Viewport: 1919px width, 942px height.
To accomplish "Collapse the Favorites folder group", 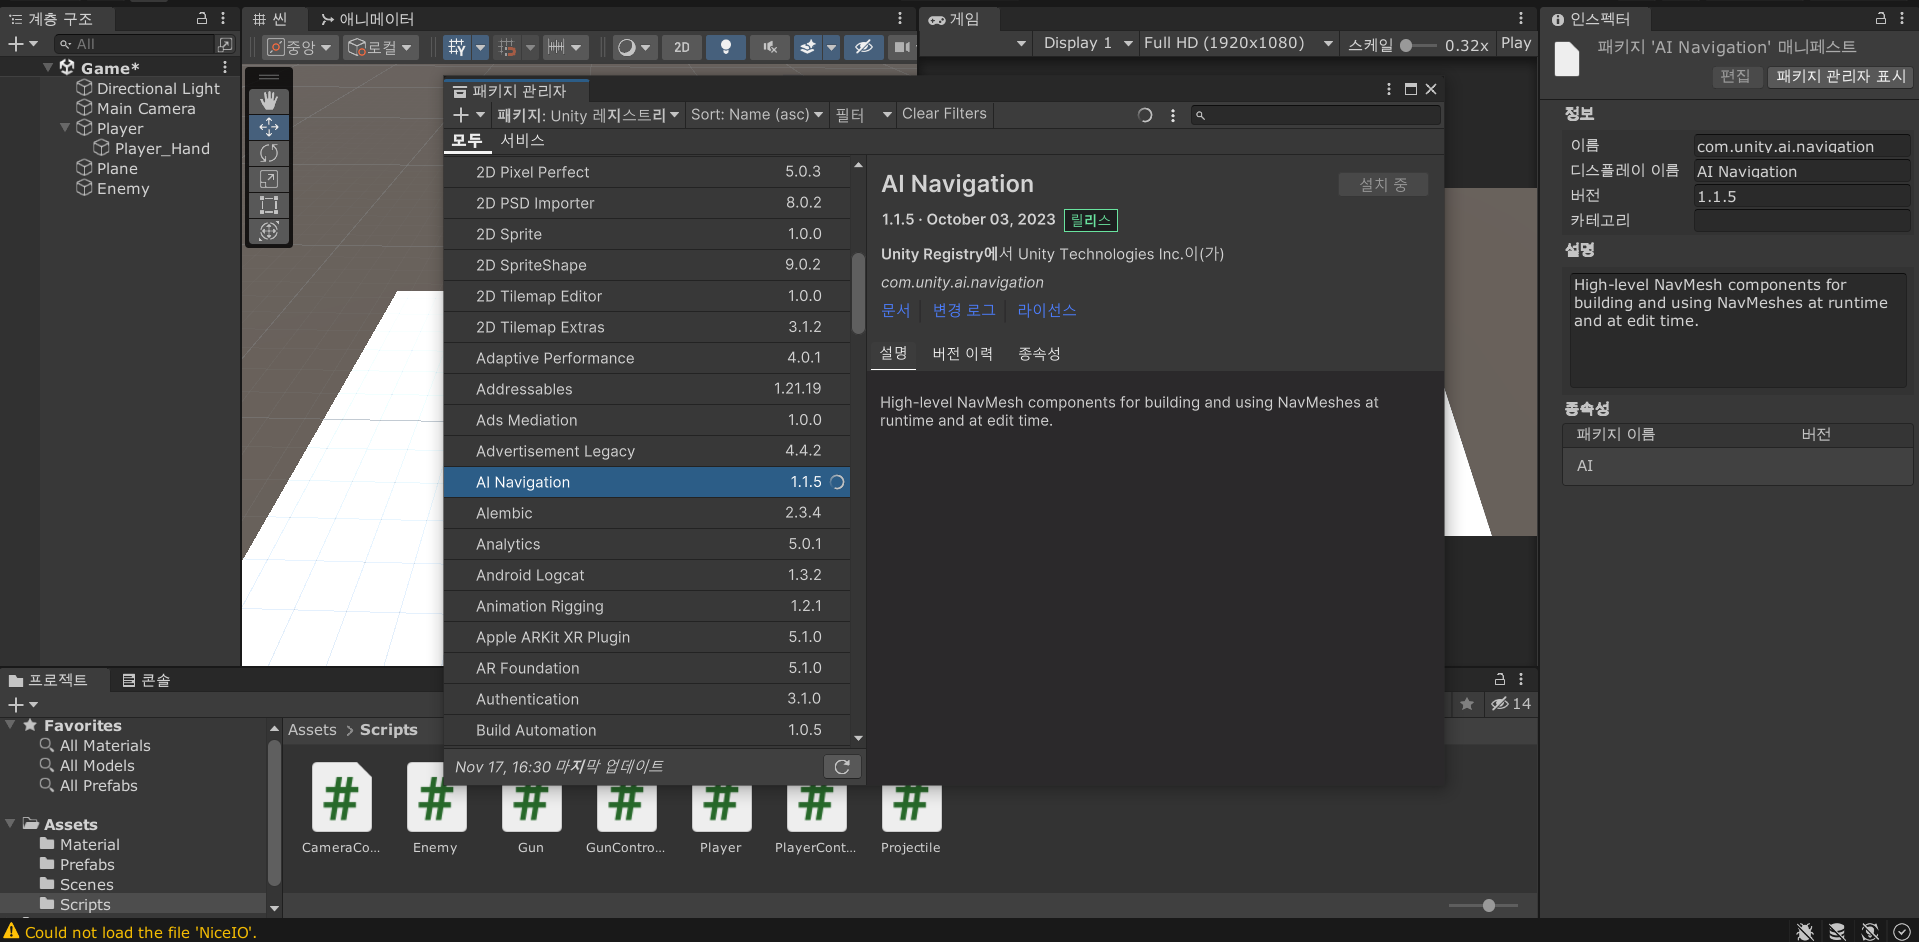I will click(11, 725).
